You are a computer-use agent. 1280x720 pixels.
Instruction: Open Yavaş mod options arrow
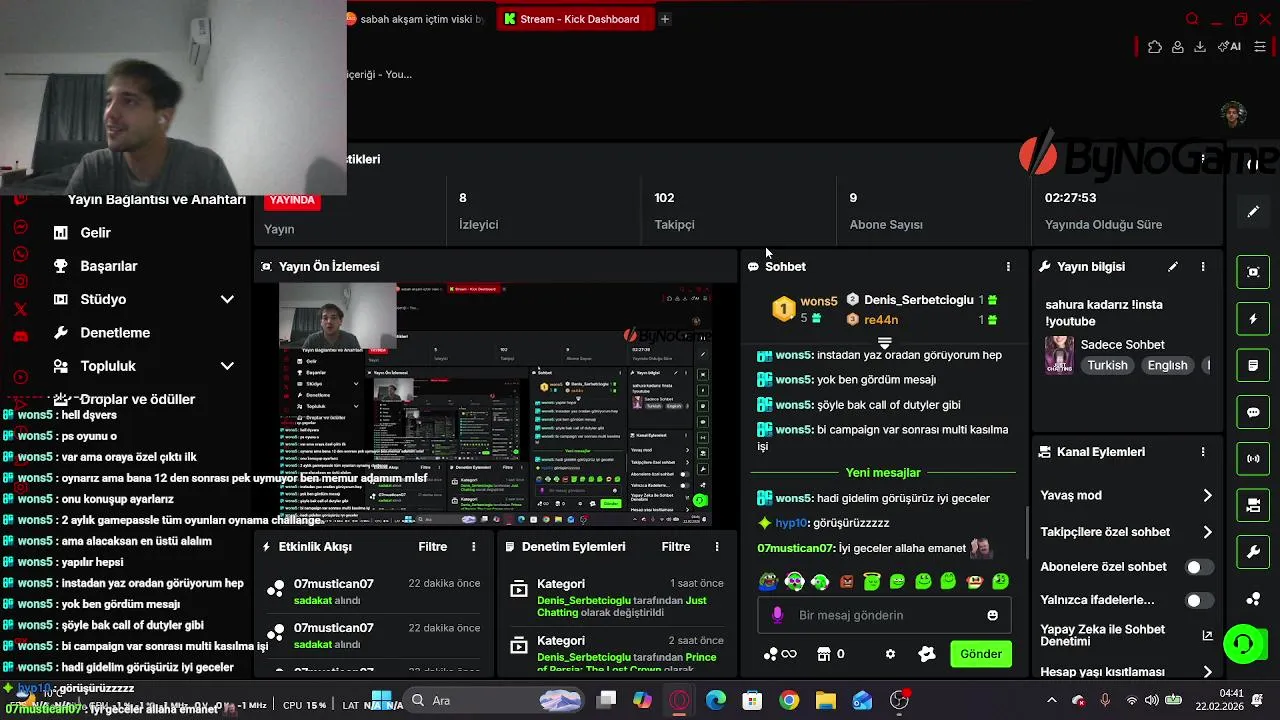click(x=1207, y=495)
